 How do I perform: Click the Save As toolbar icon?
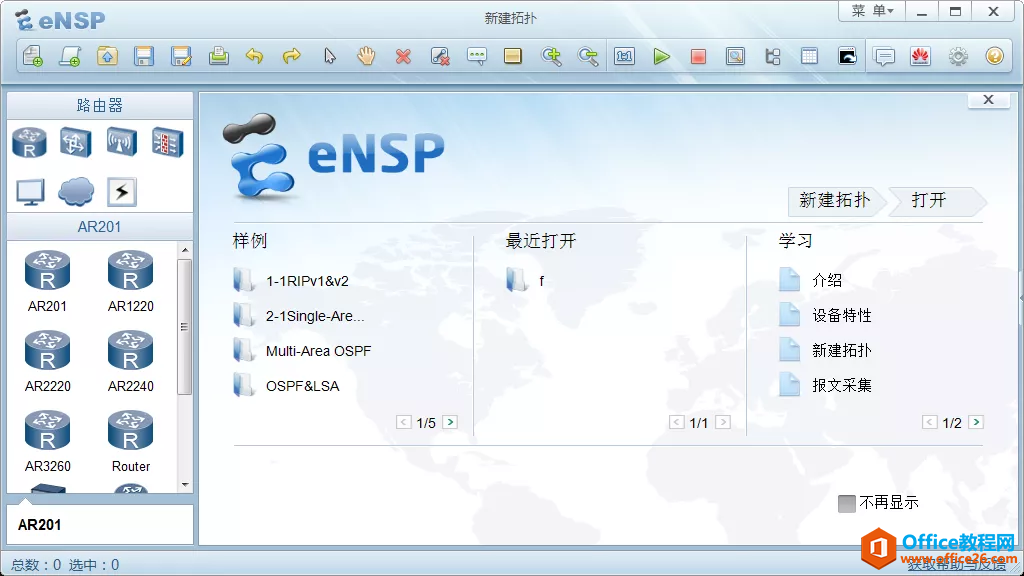[181, 56]
